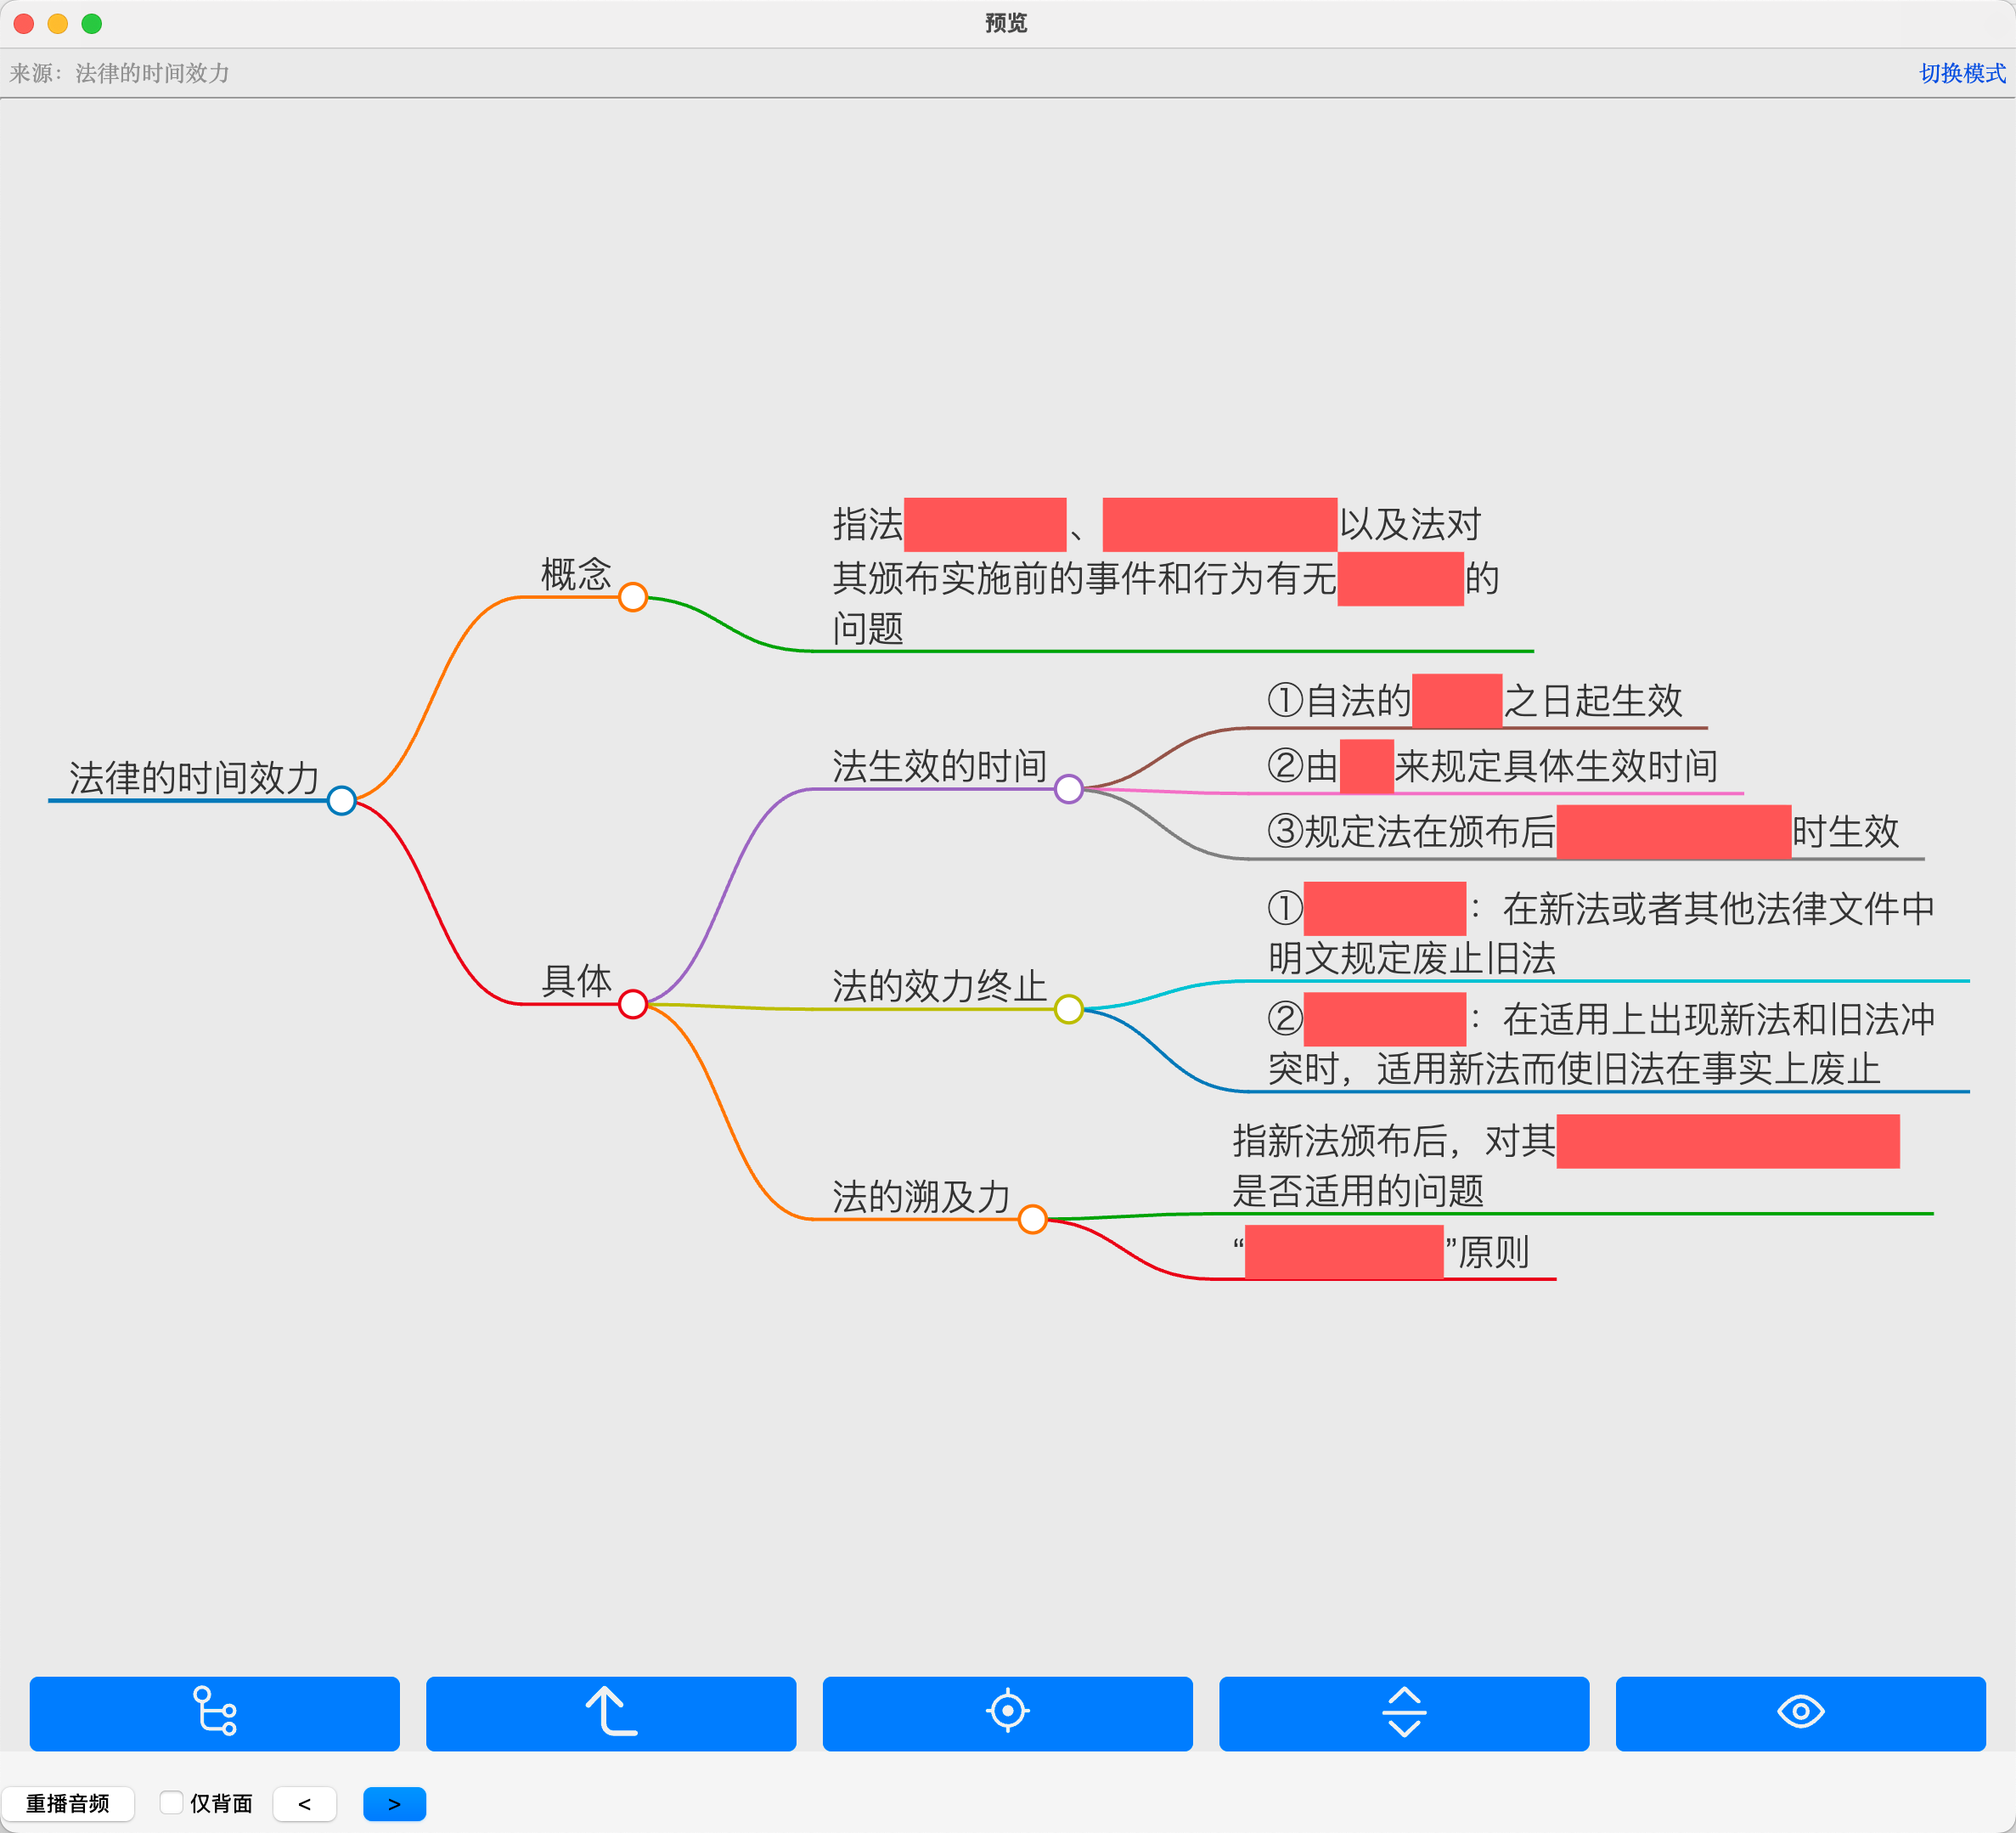Collapse the 法的溯及力 node circle
2016x1833 pixels.
pyautogui.click(x=1033, y=1219)
